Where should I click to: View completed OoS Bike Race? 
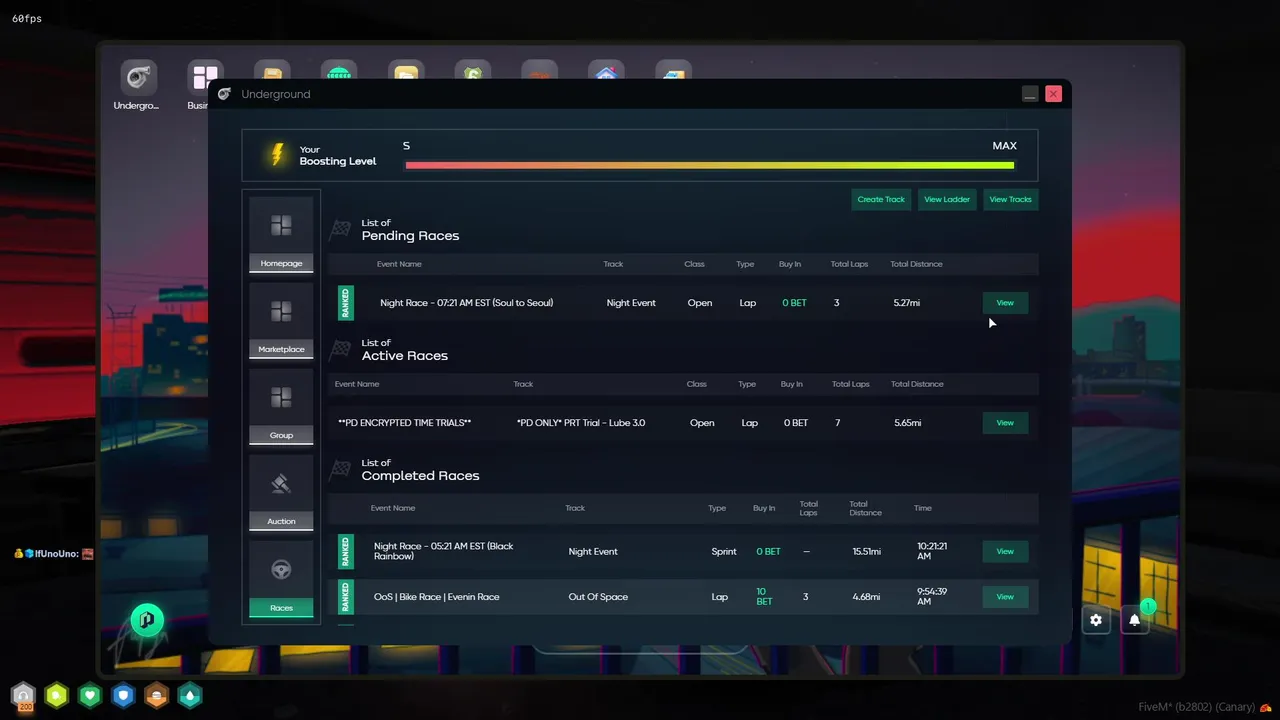(x=1005, y=597)
